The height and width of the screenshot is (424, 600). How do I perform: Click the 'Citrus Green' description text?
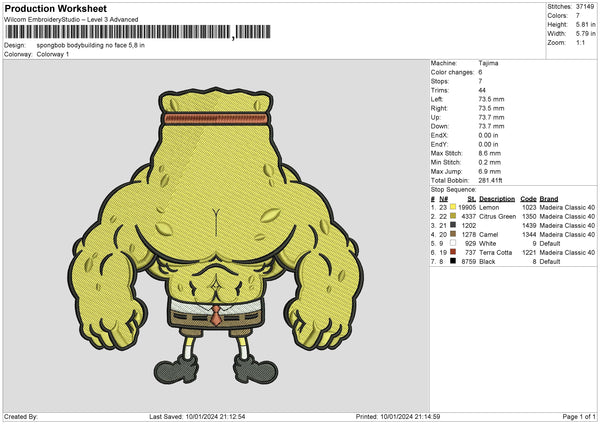(x=497, y=217)
